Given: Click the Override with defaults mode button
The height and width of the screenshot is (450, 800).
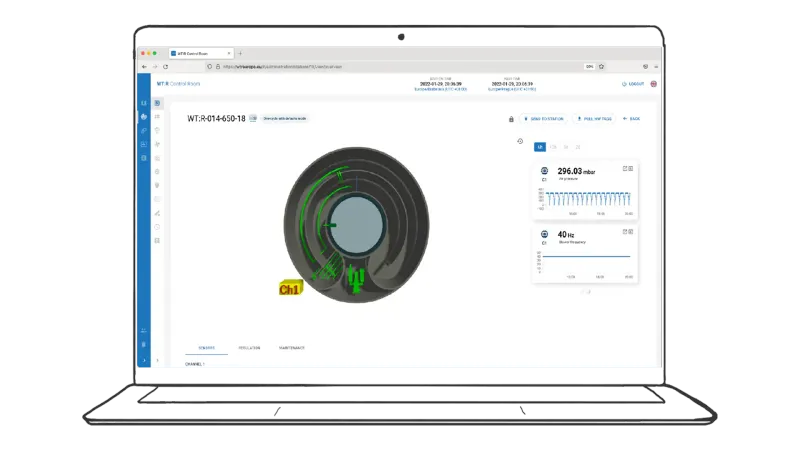Looking at the screenshot, I should [285, 118].
